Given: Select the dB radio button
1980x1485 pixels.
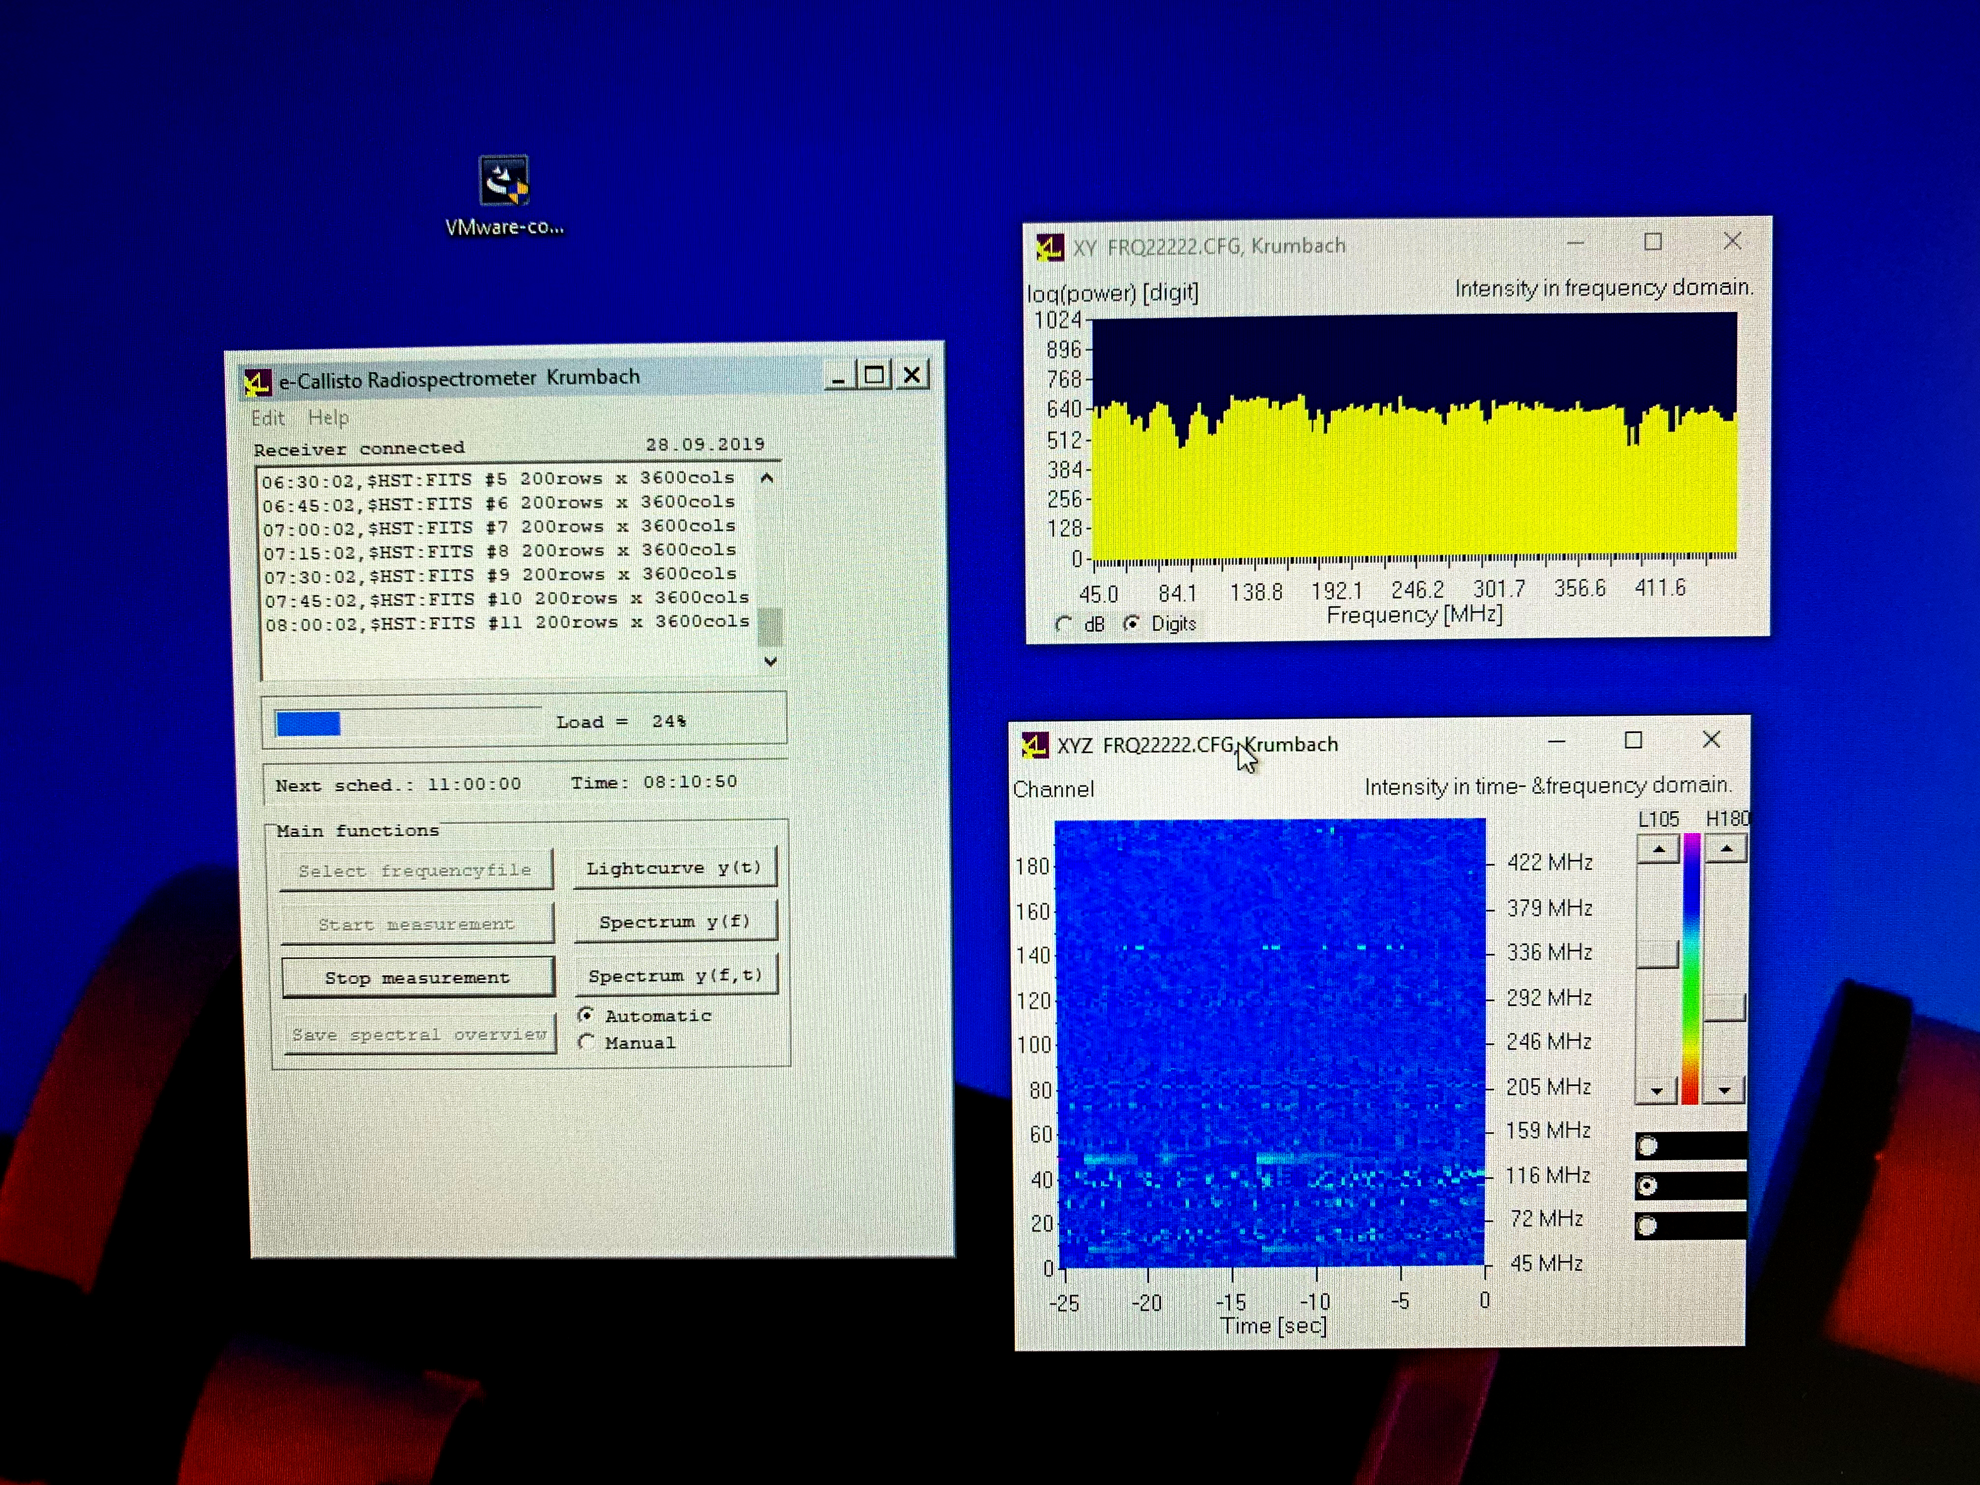Looking at the screenshot, I should pos(1064,624).
